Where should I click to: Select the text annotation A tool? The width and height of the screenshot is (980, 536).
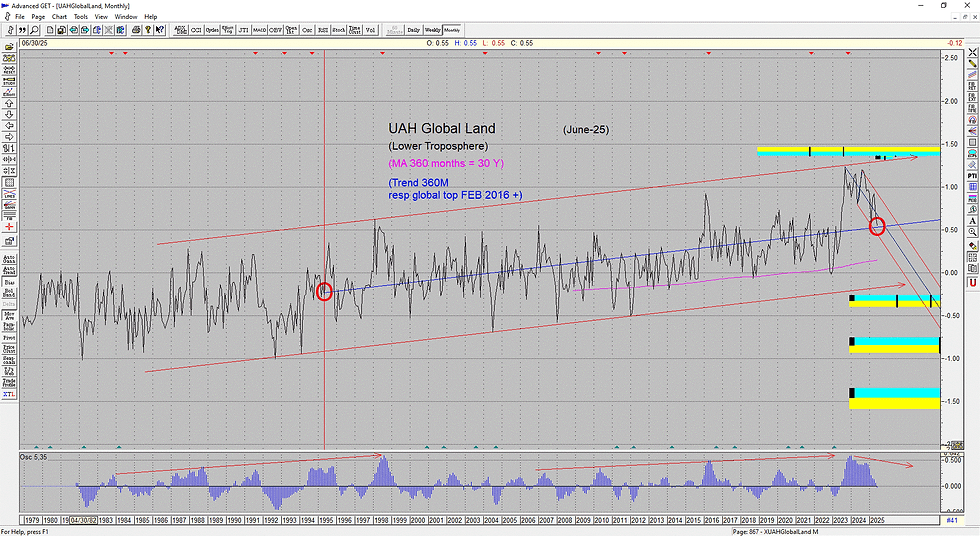[x=972, y=221]
